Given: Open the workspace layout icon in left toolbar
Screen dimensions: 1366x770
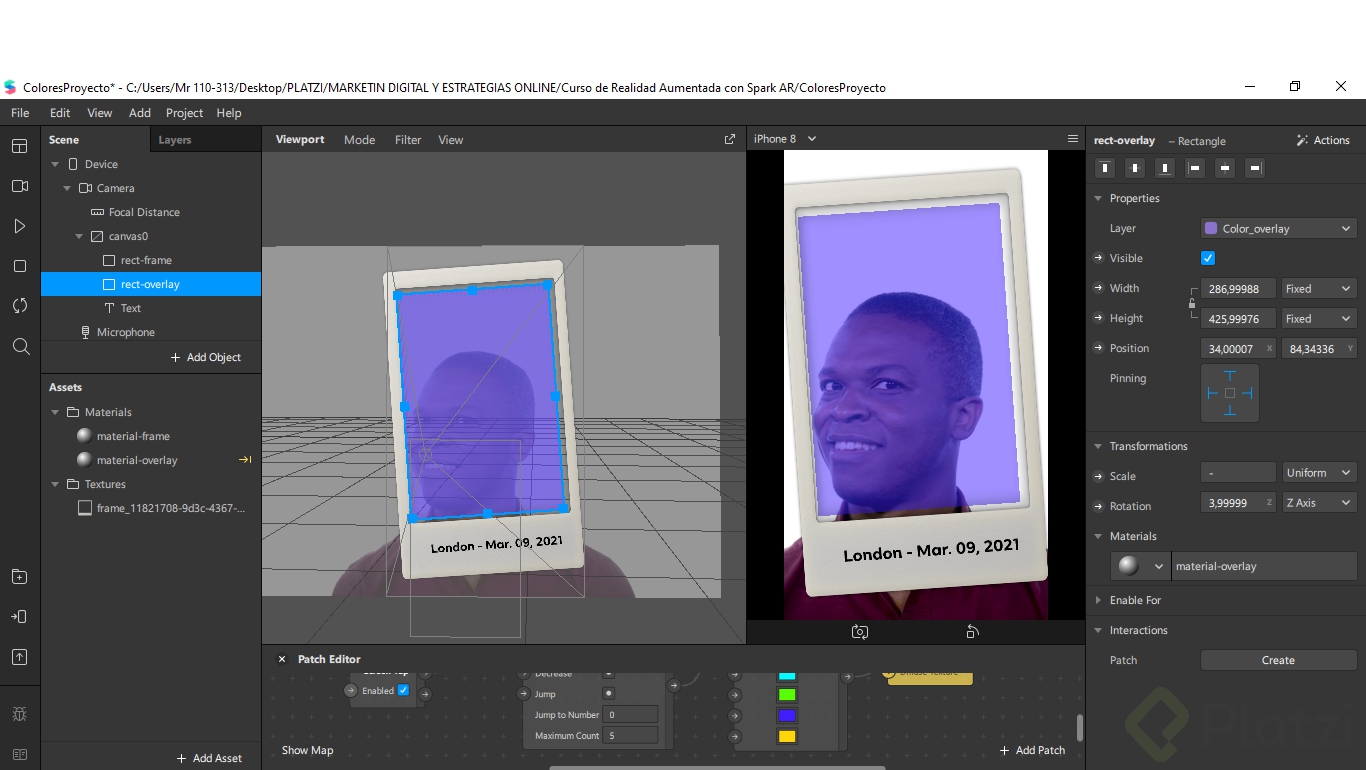Looking at the screenshot, I should pos(20,146).
